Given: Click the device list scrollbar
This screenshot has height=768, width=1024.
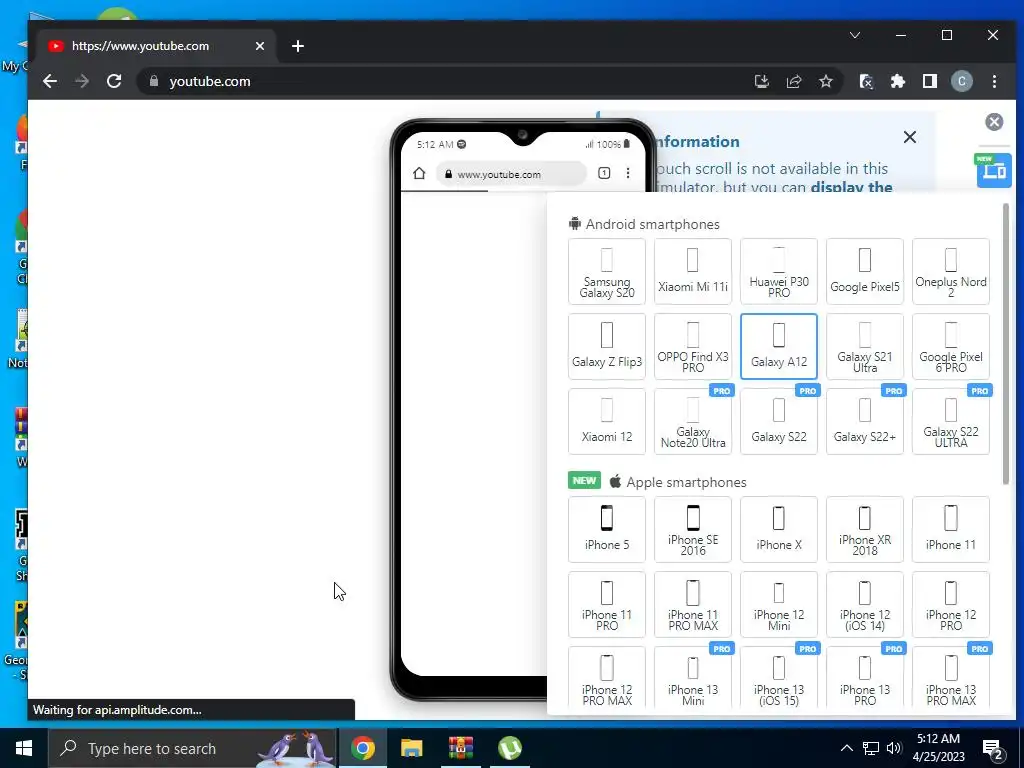Looking at the screenshot, I should pyautogui.click(x=1006, y=344).
